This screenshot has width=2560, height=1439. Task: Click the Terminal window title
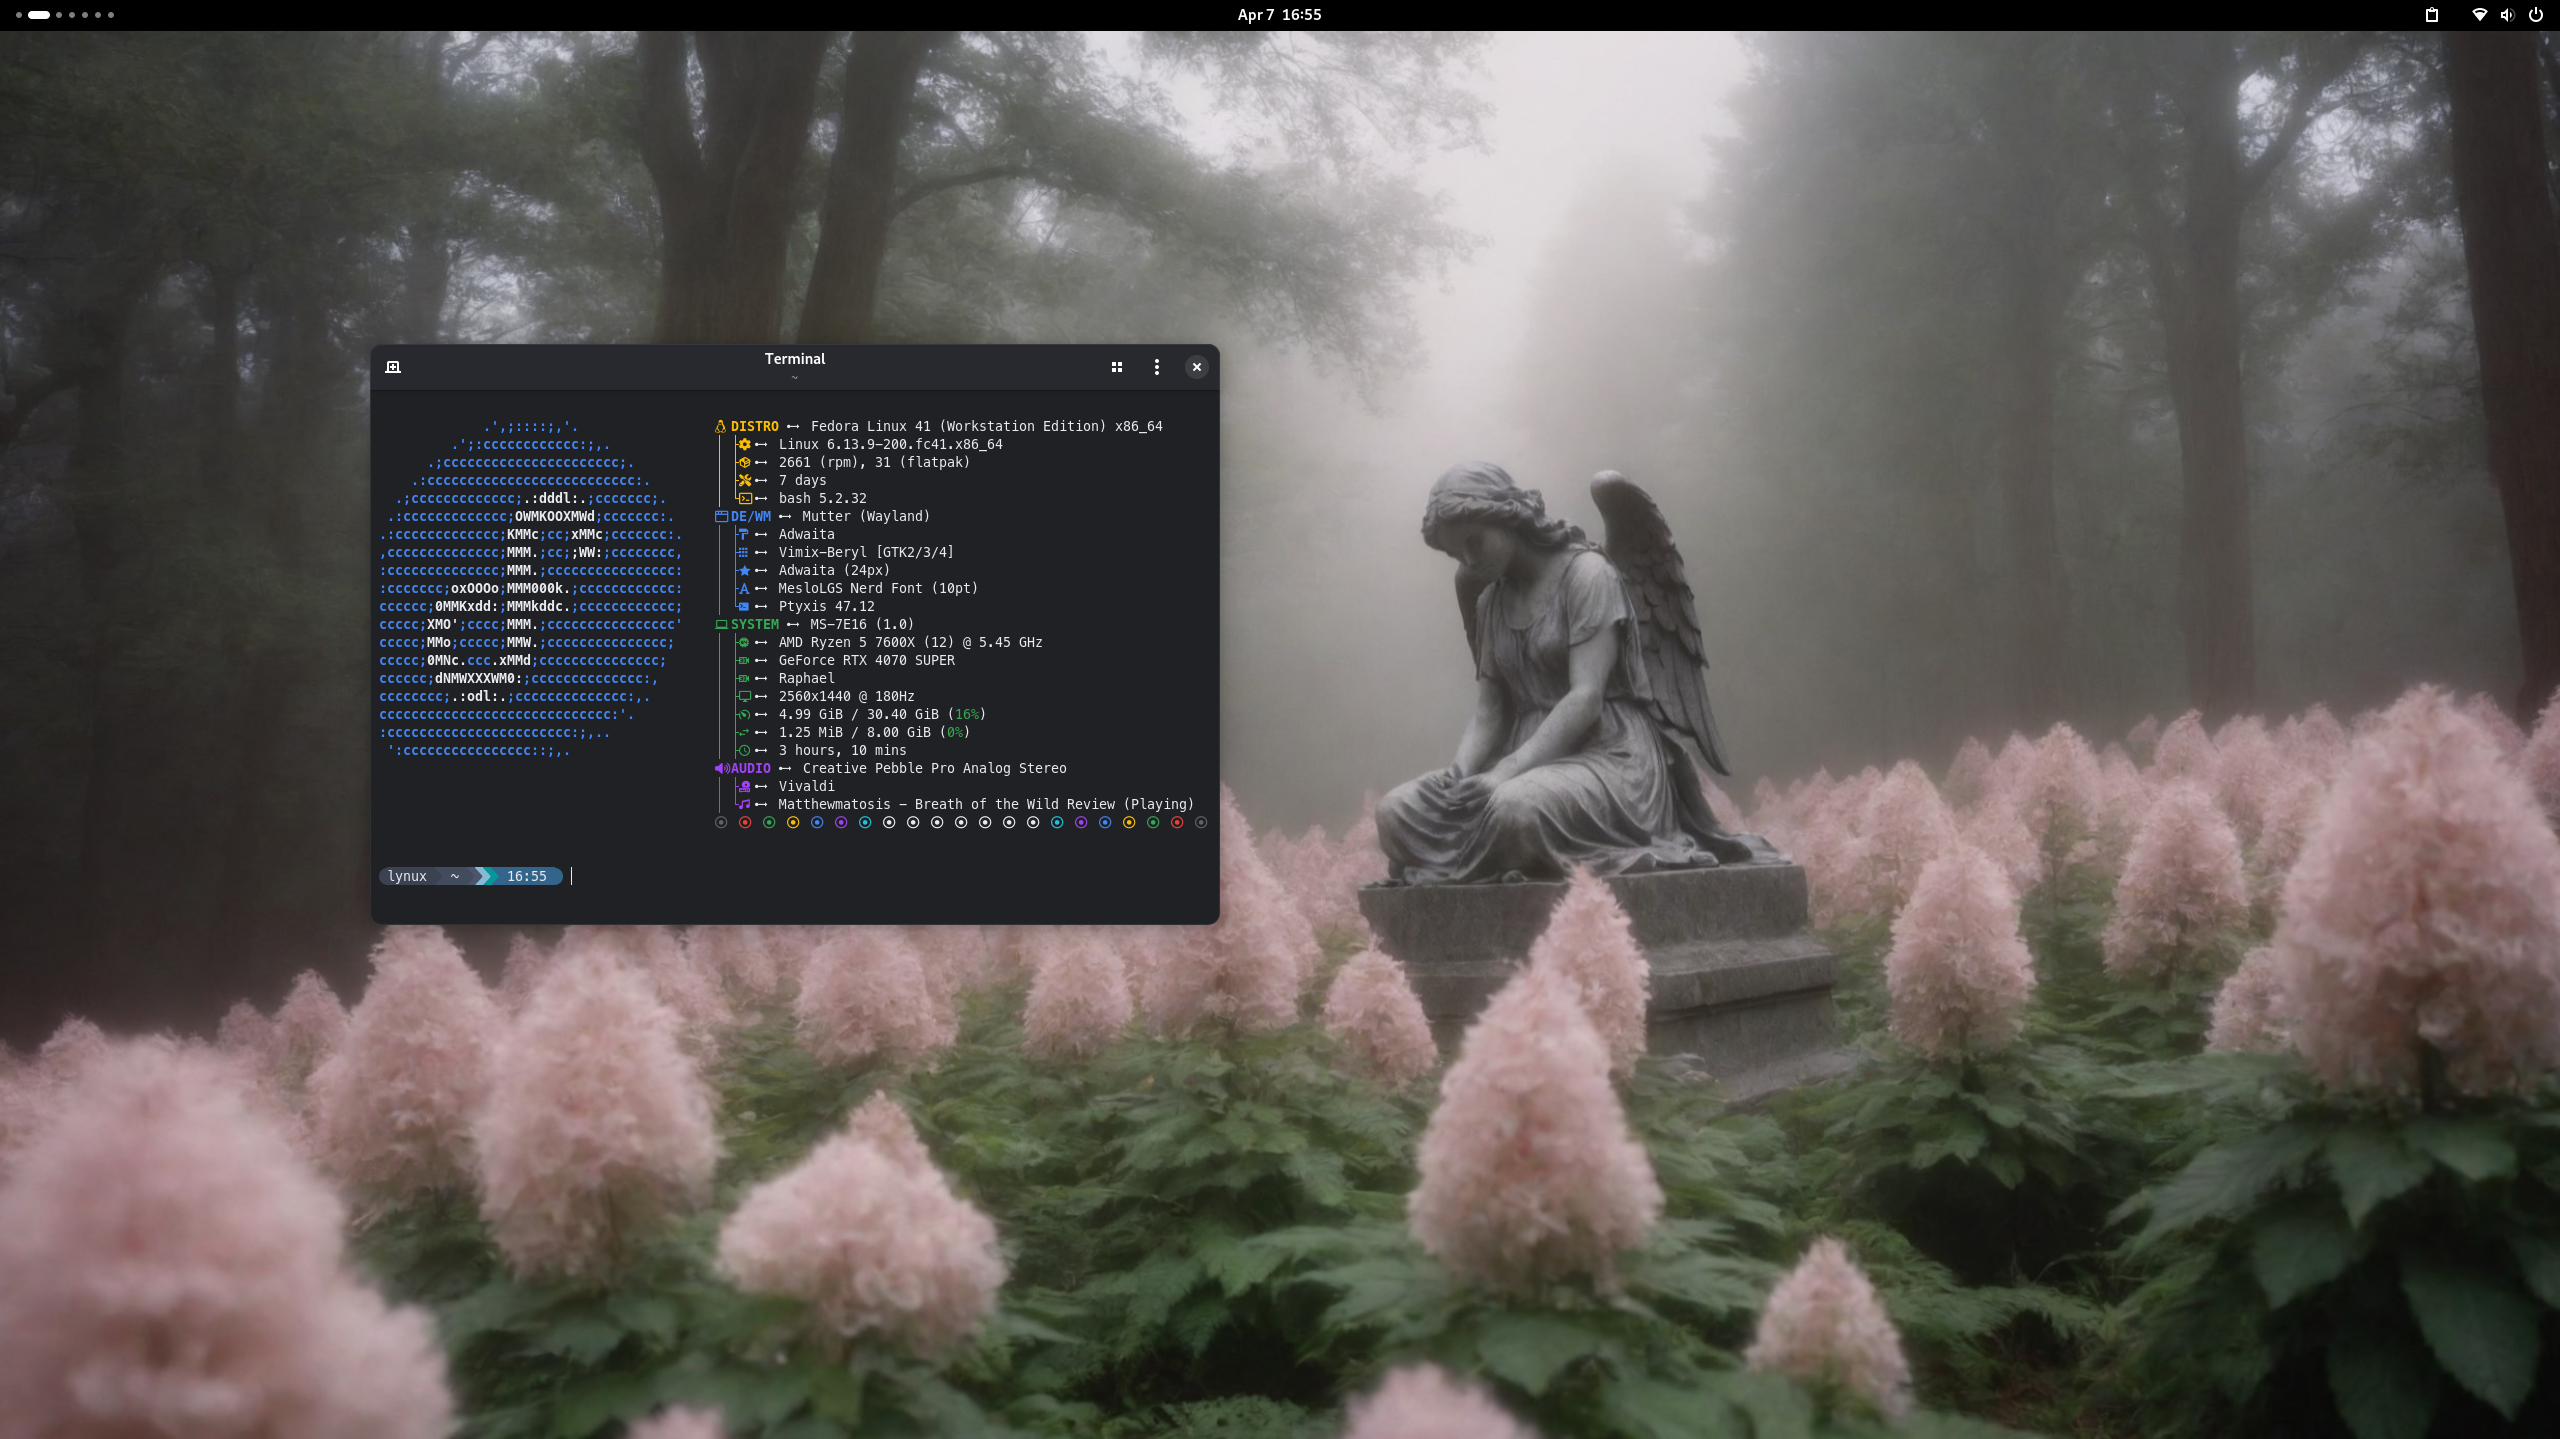tap(795, 359)
